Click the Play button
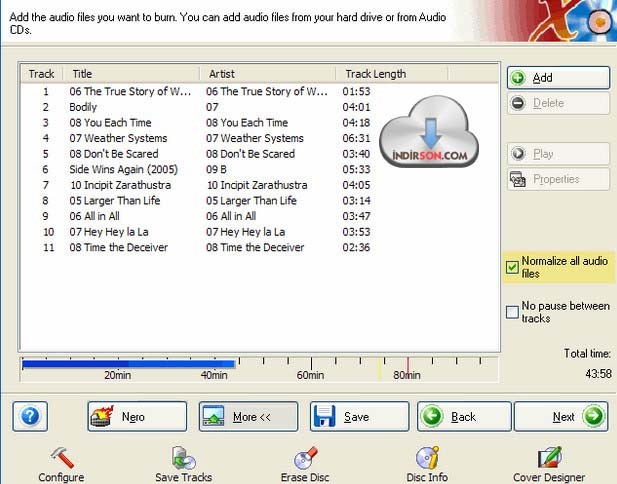The height and width of the screenshot is (484, 617). click(558, 153)
